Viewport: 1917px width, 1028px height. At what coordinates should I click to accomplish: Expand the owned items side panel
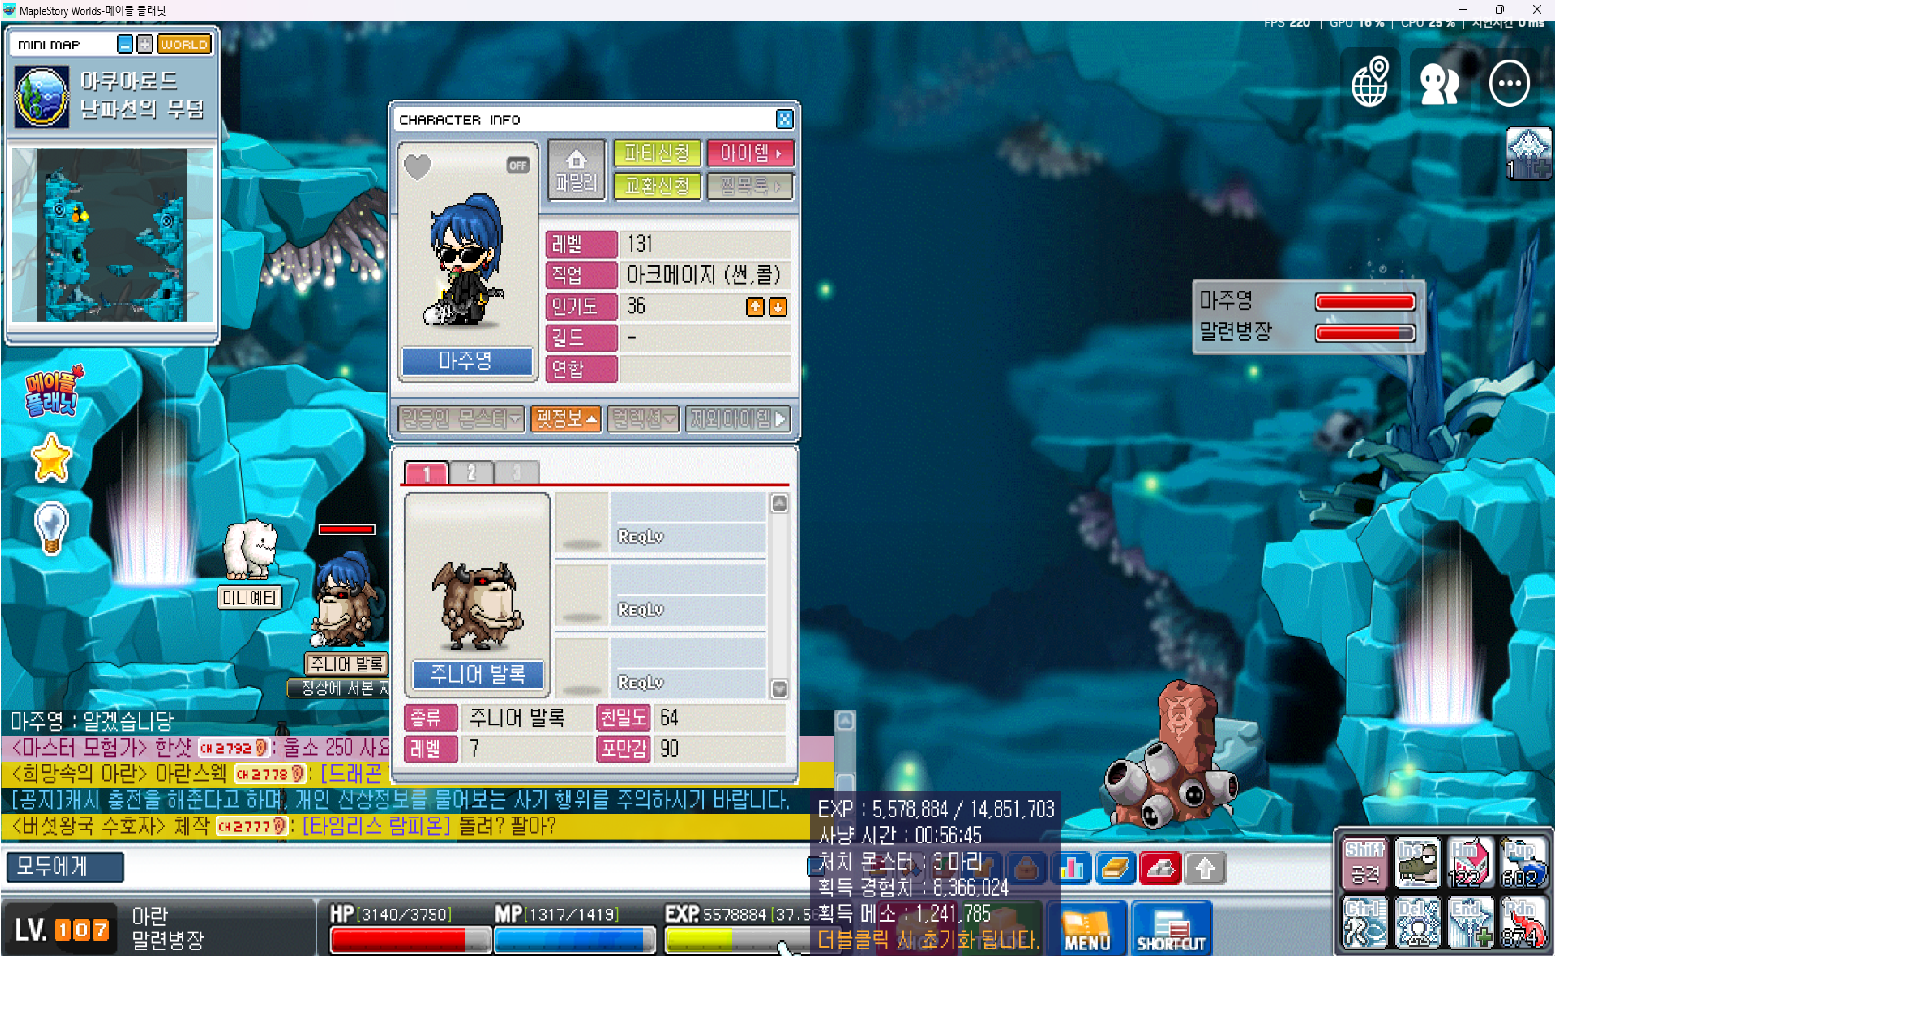(739, 419)
